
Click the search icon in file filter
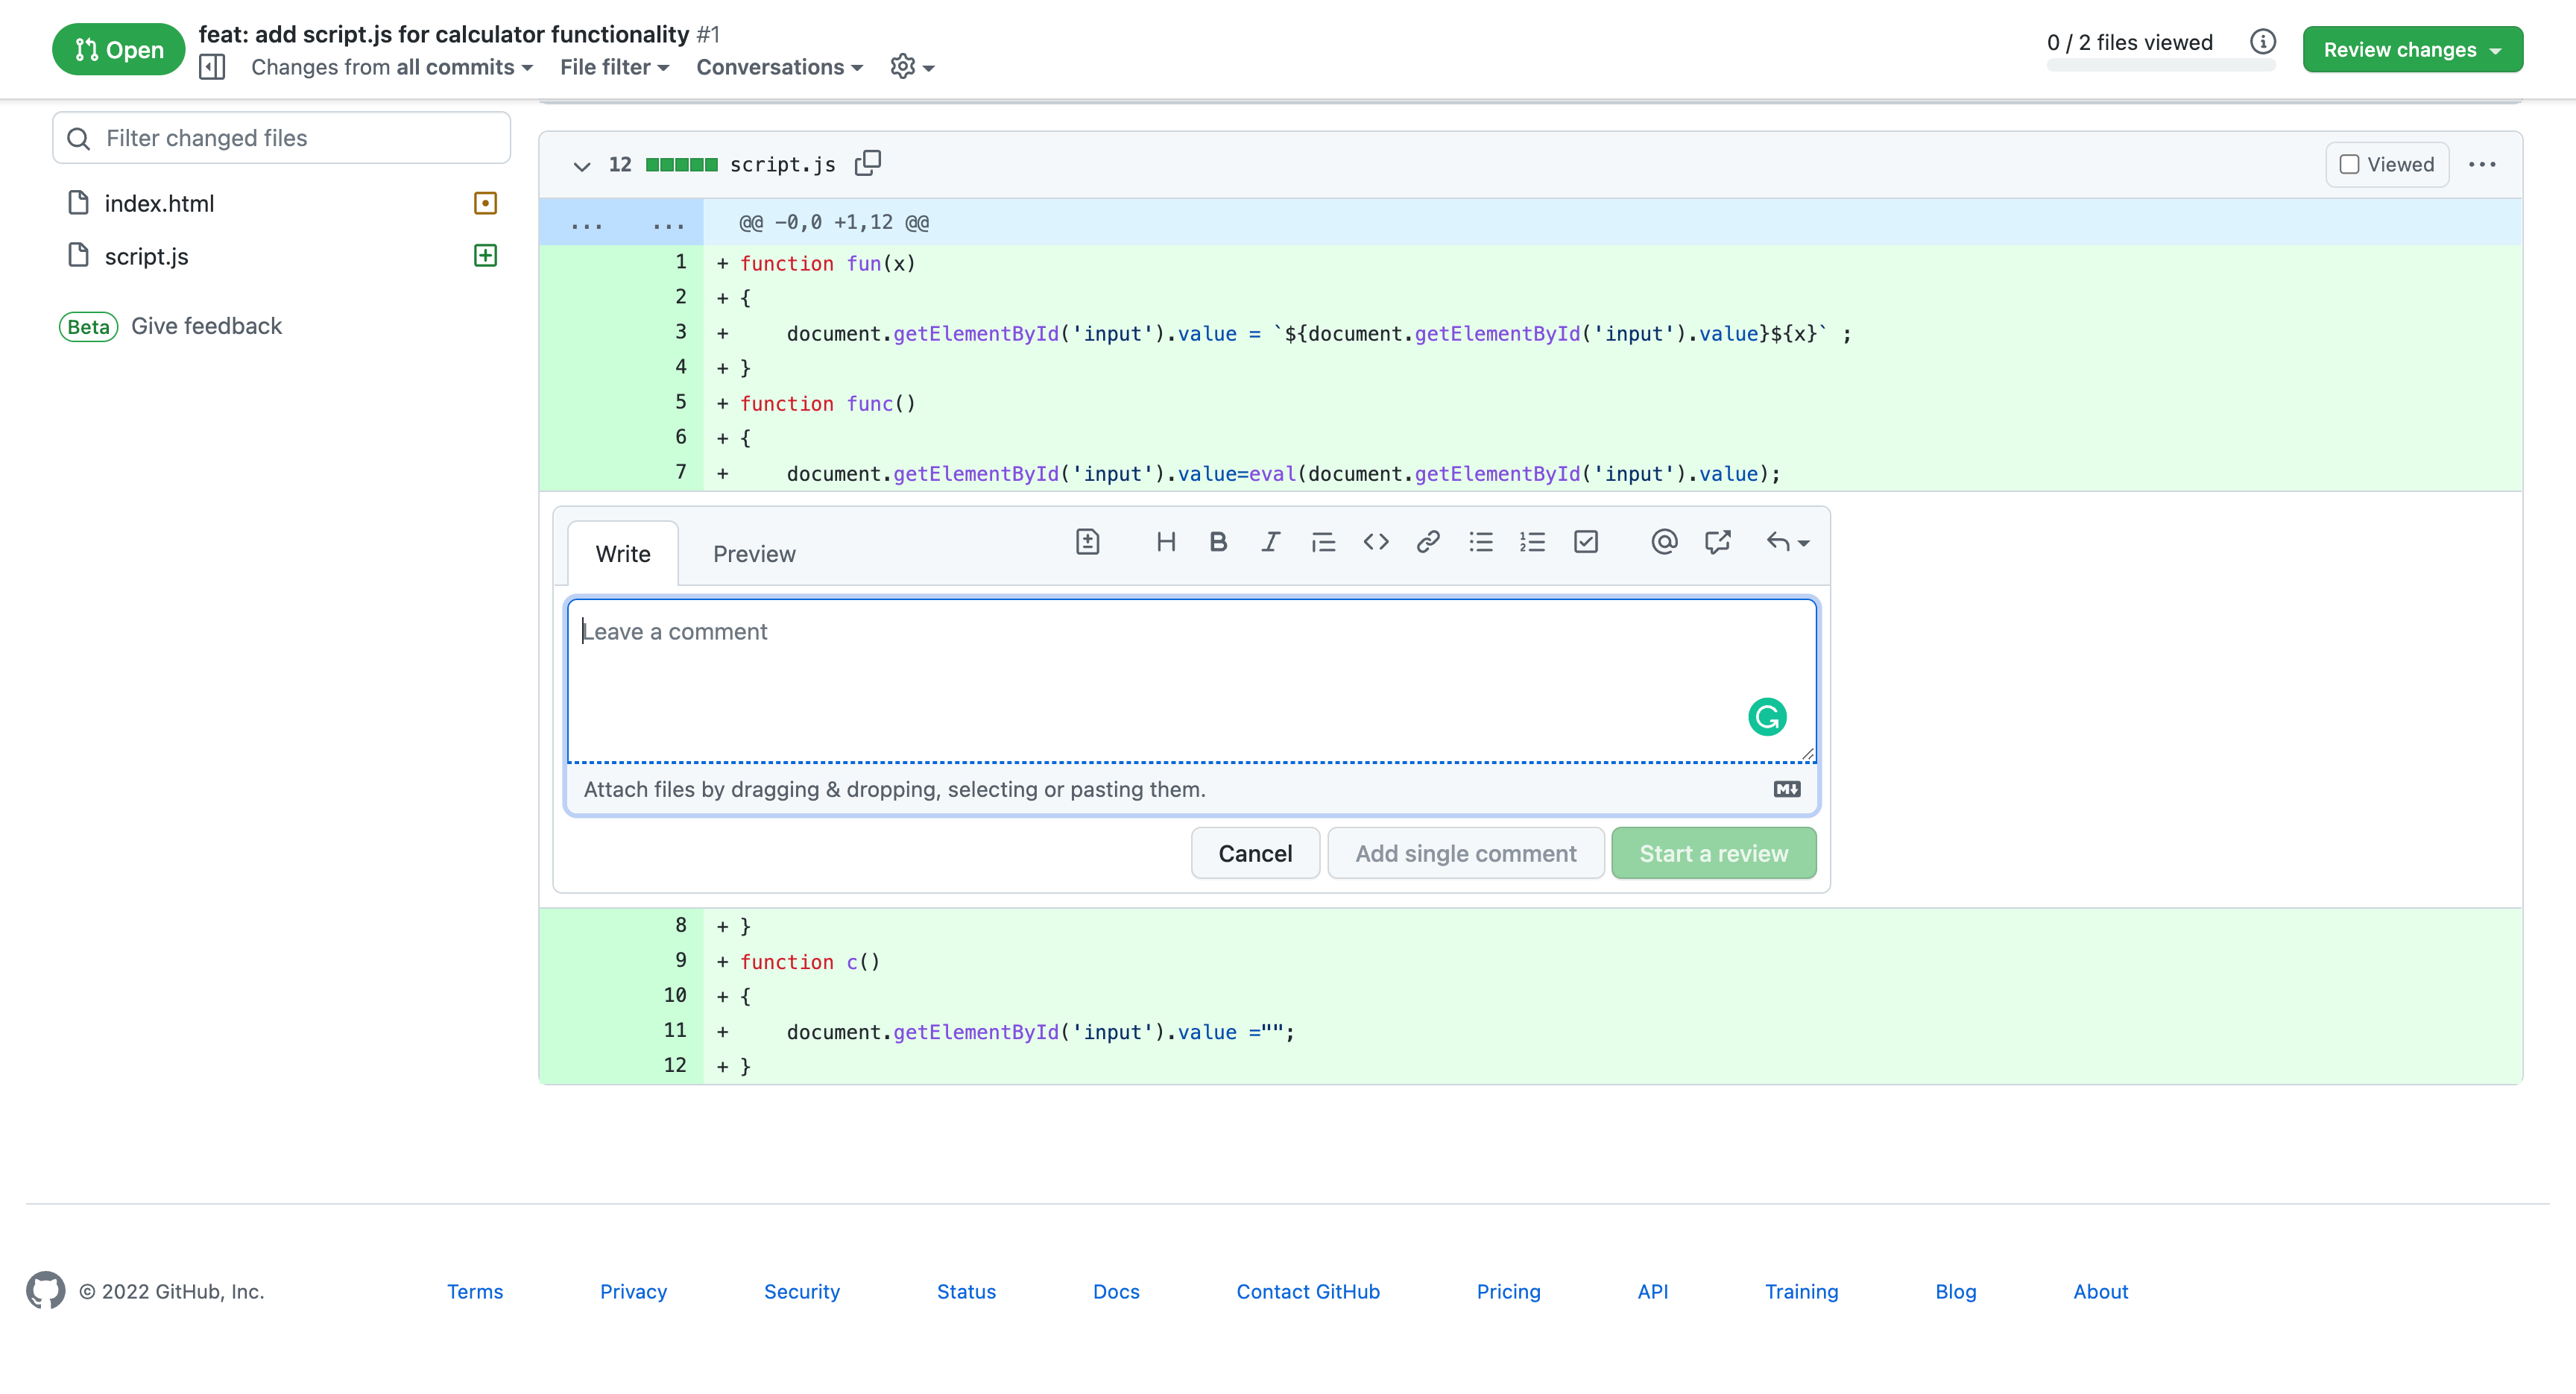pyautogui.click(x=79, y=138)
